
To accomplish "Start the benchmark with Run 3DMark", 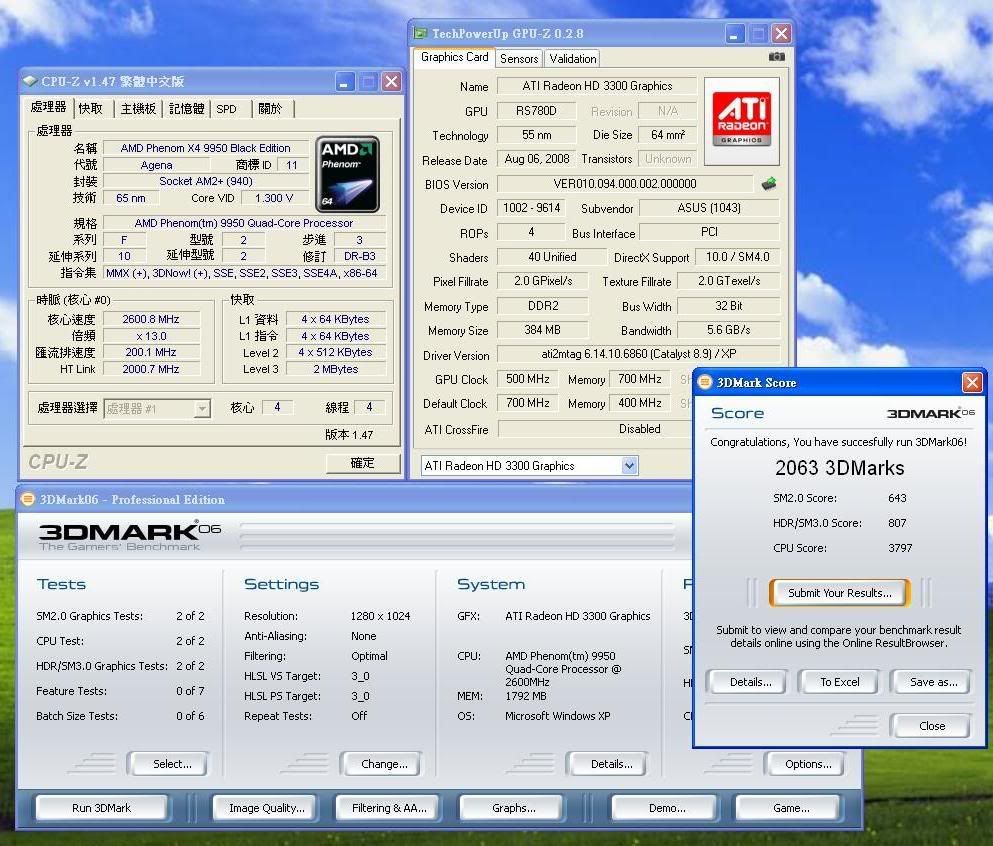I will [101, 808].
